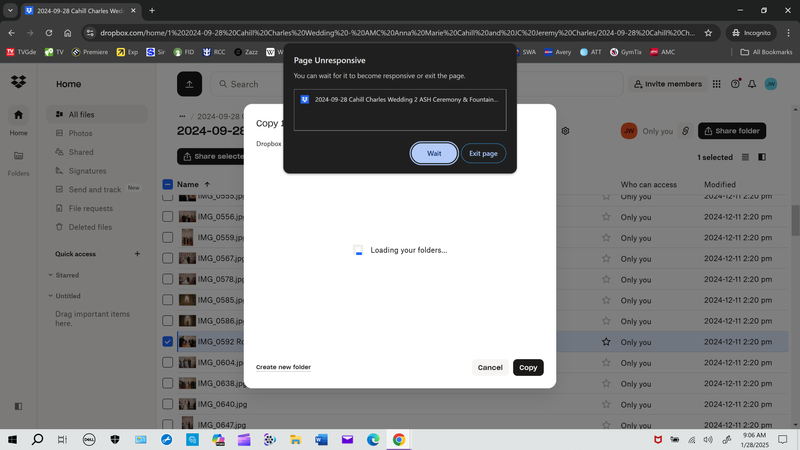Click the Copy button
The height and width of the screenshot is (450, 800).
tap(528, 367)
